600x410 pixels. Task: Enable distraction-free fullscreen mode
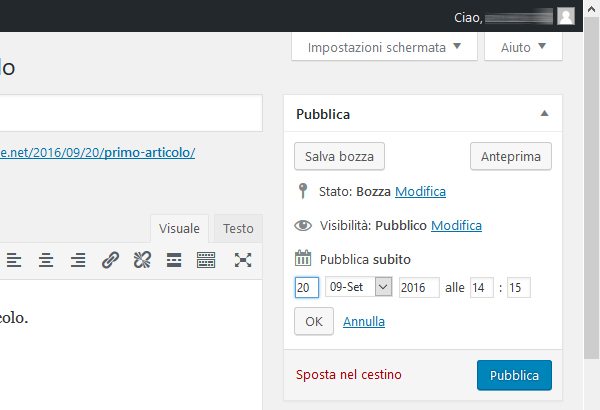pos(242,260)
